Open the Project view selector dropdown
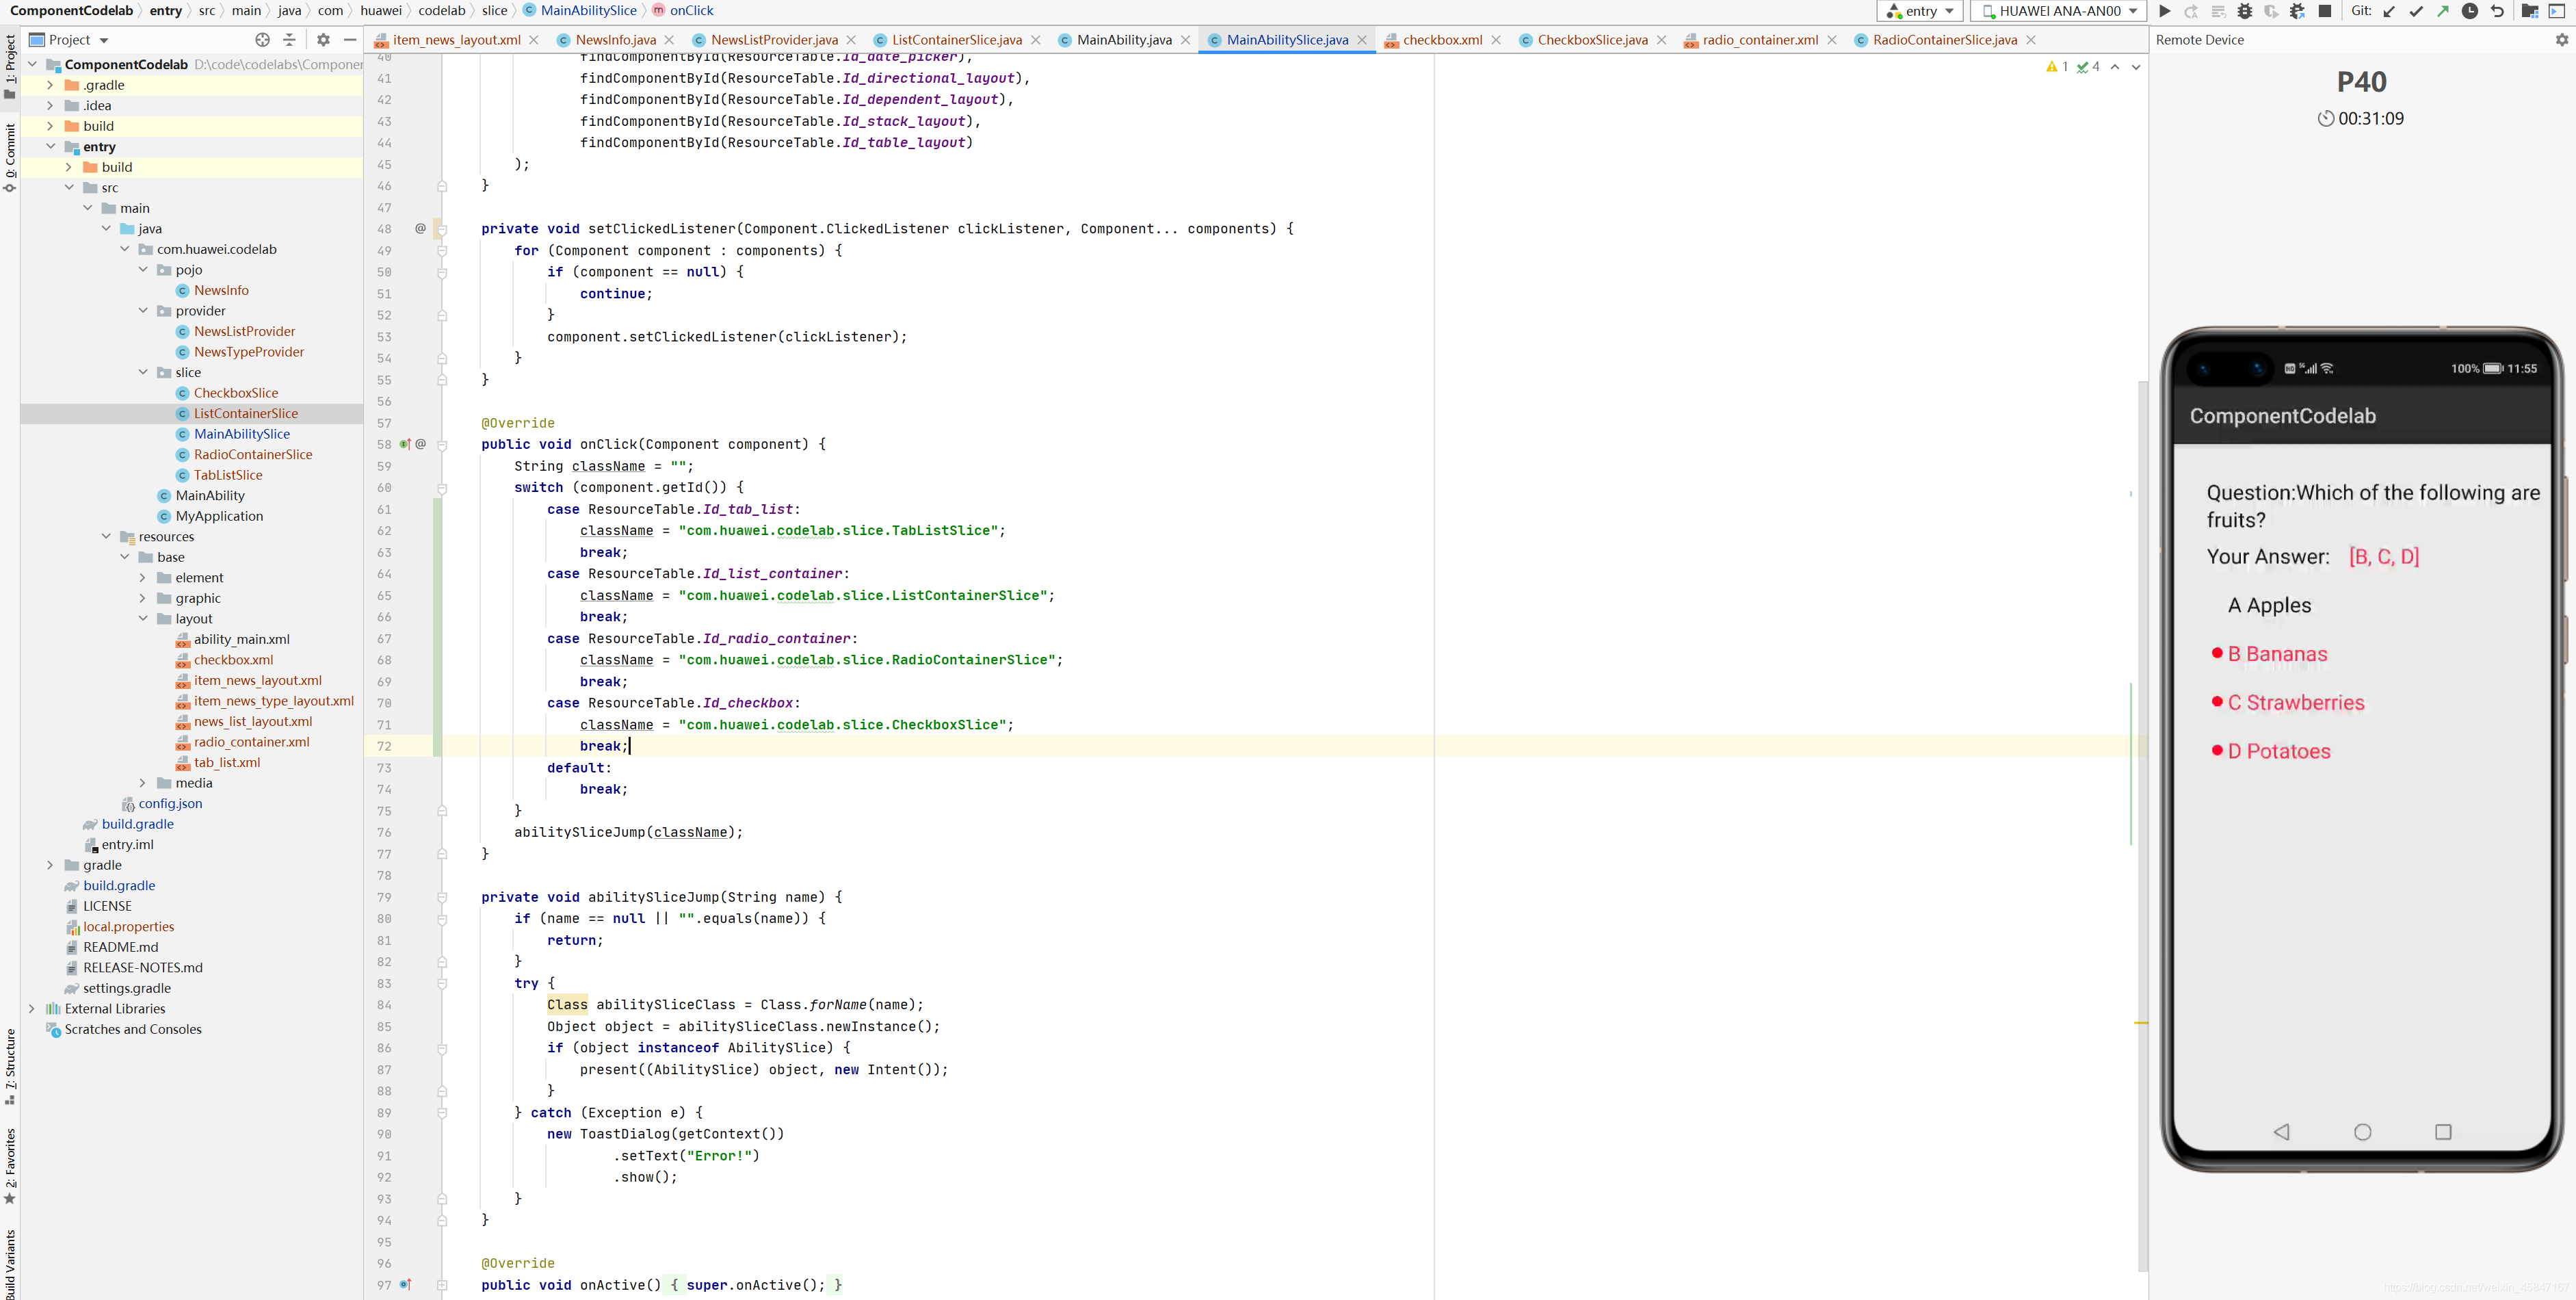This screenshot has width=2576, height=1300. point(69,40)
